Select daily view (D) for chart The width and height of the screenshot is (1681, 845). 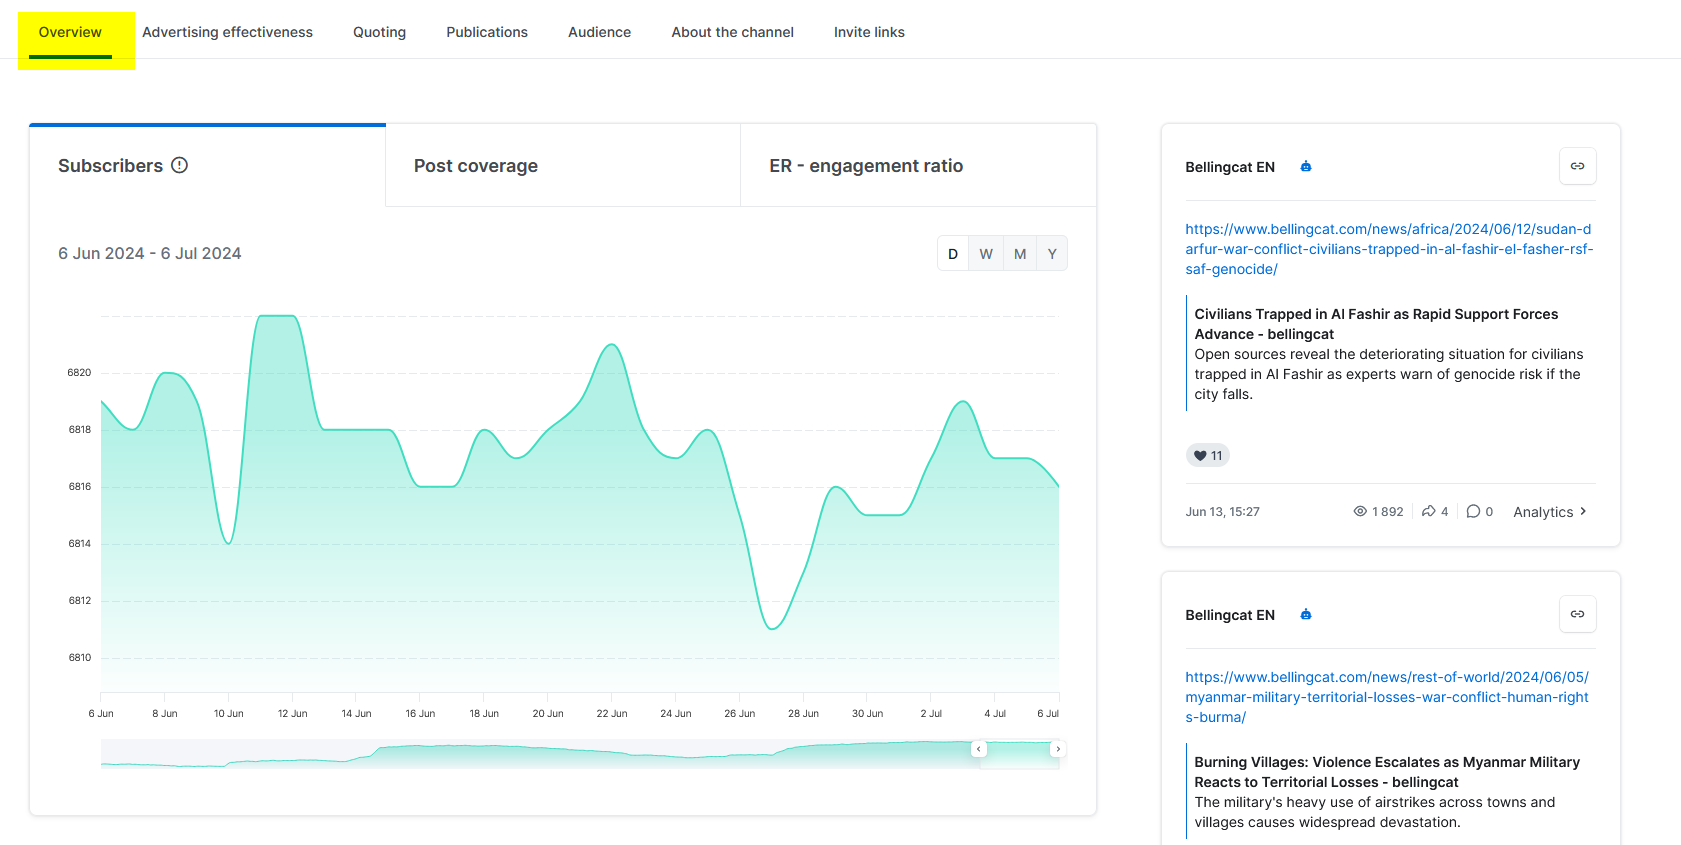[x=953, y=254]
